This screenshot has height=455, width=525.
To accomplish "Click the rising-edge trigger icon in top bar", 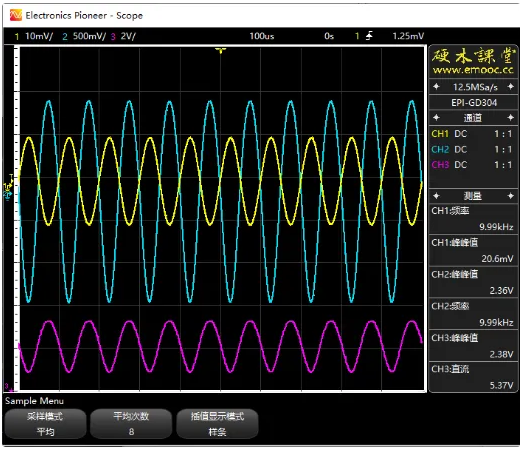I will click(369, 35).
